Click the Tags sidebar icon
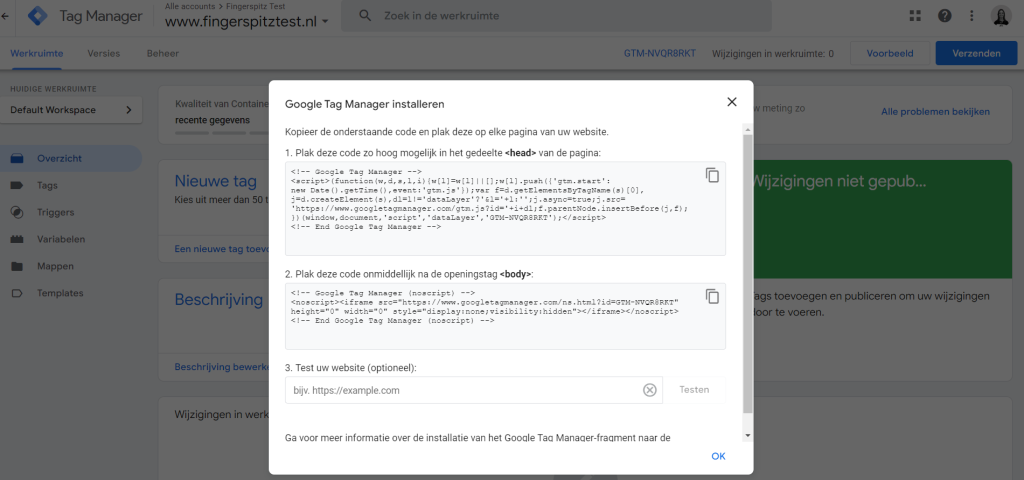Image resolution: width=1024 pixels, height=480 pixels. (17, 185)
